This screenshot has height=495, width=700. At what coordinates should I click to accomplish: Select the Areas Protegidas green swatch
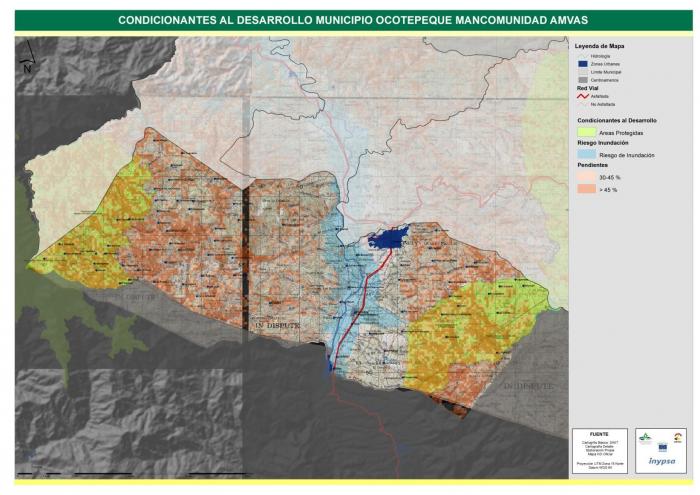tap(584, 132)
